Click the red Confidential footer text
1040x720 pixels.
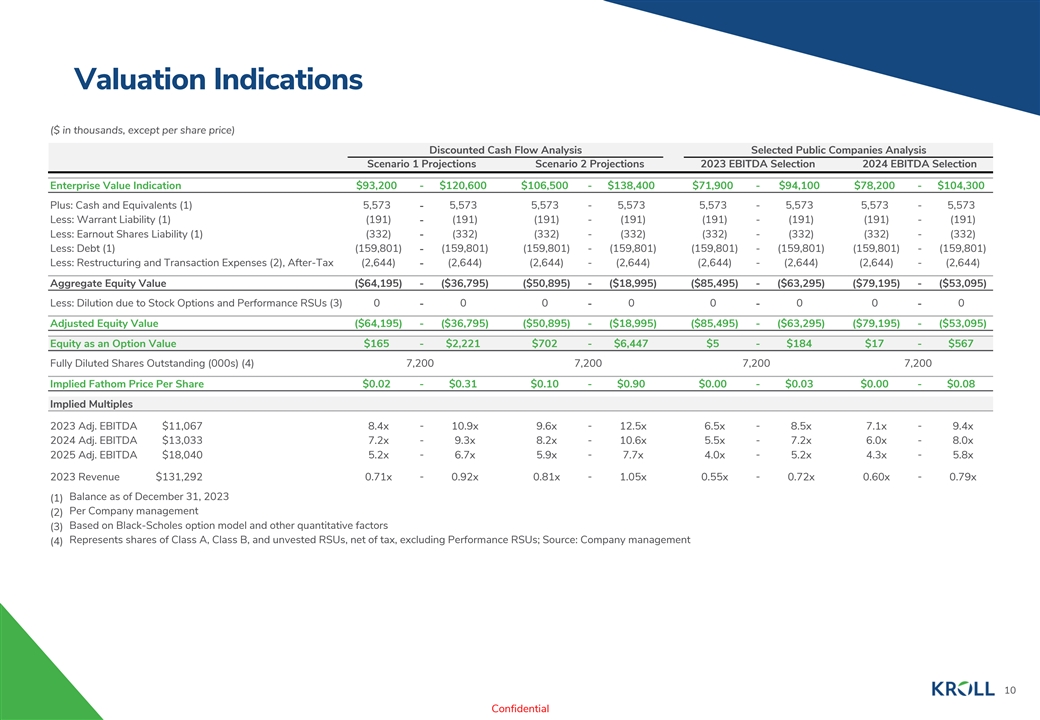coord(520,709)
